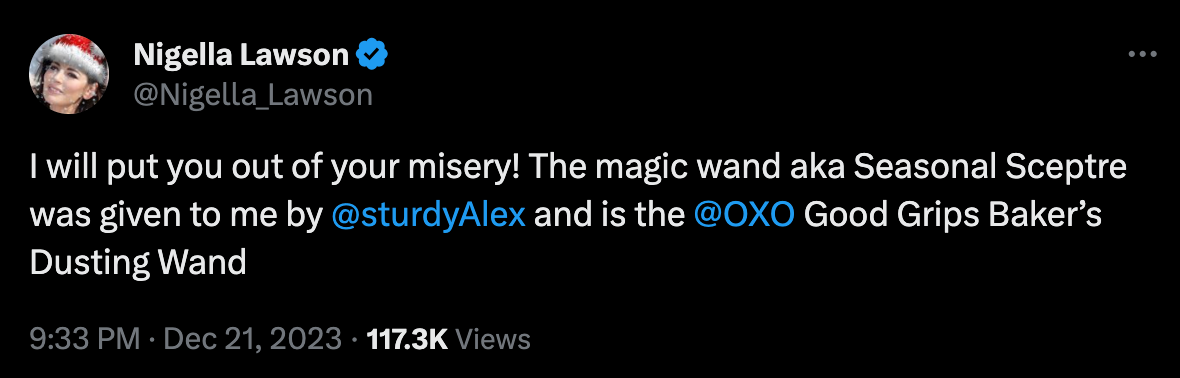This screenshot has height=378, width=1180.
Task: Click the Views label
Action: click(x=494, y=339)
